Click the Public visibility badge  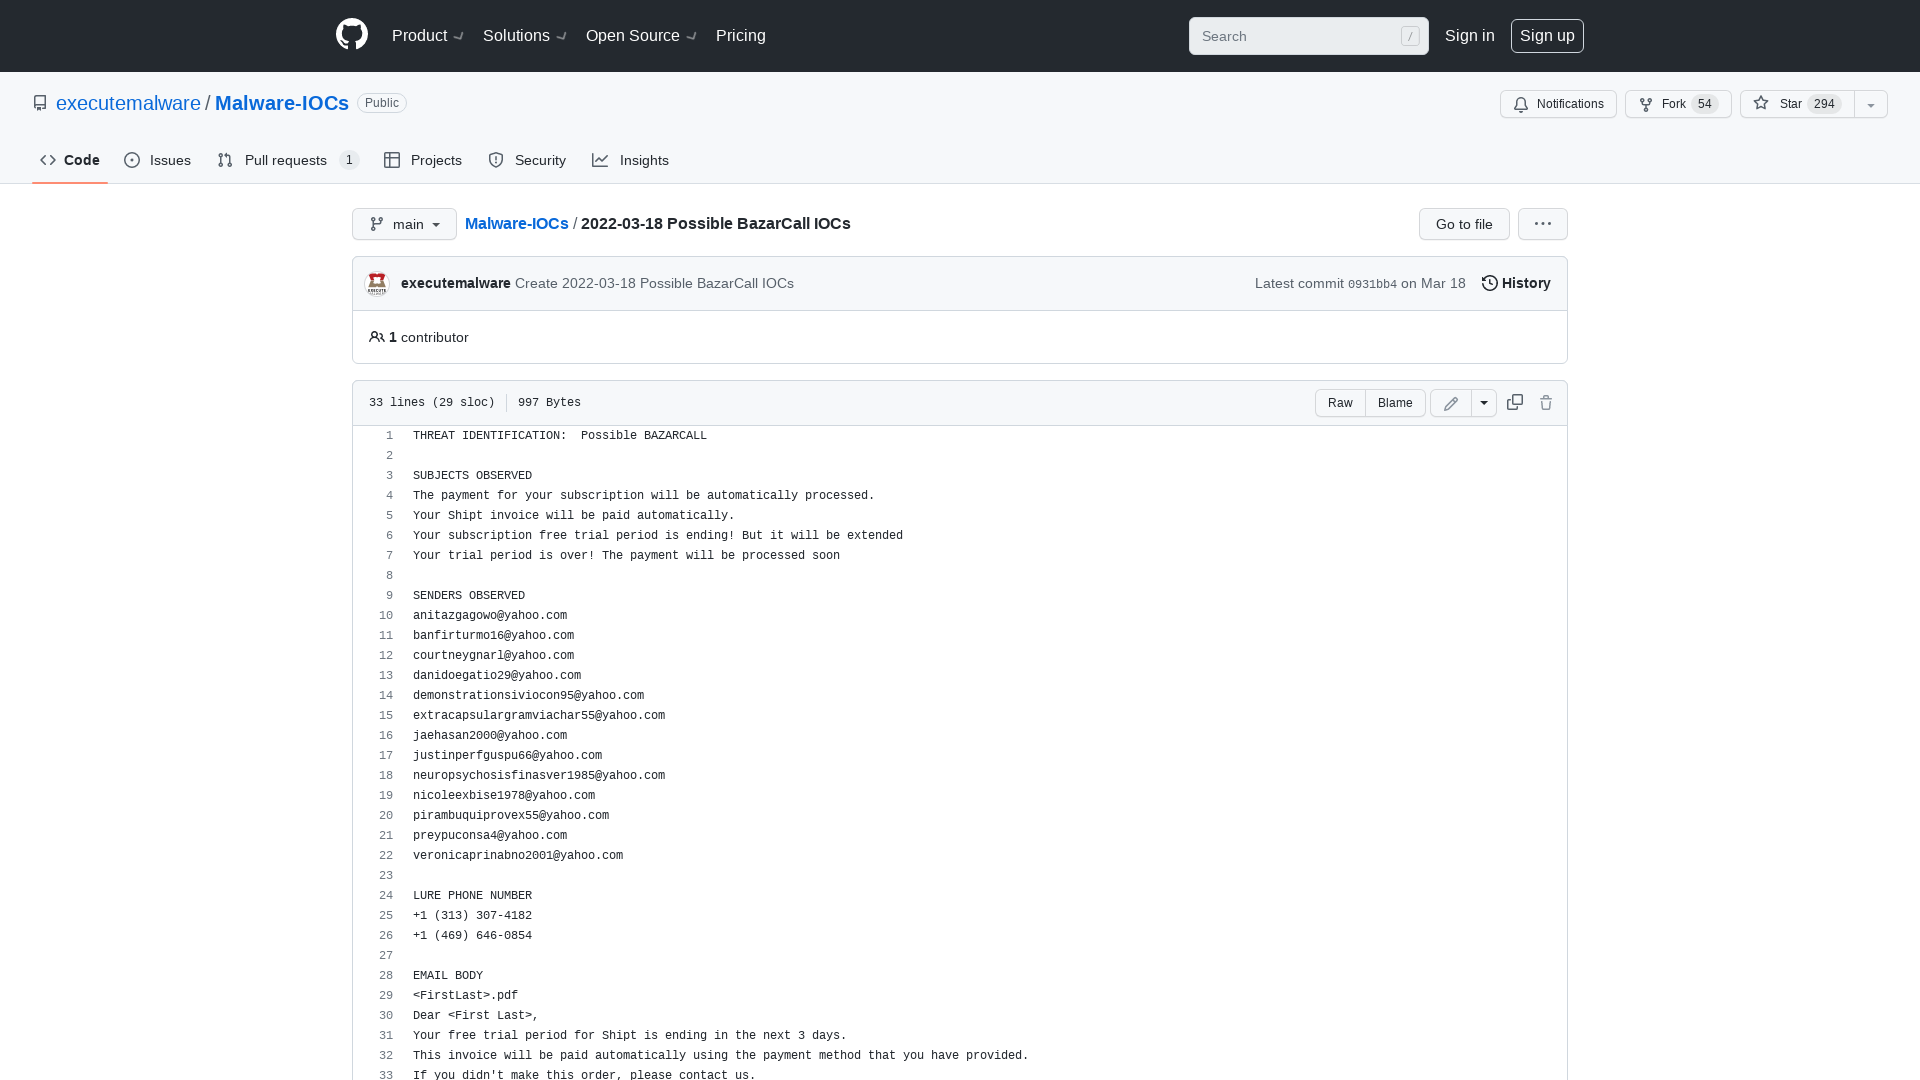click(382, 103)
